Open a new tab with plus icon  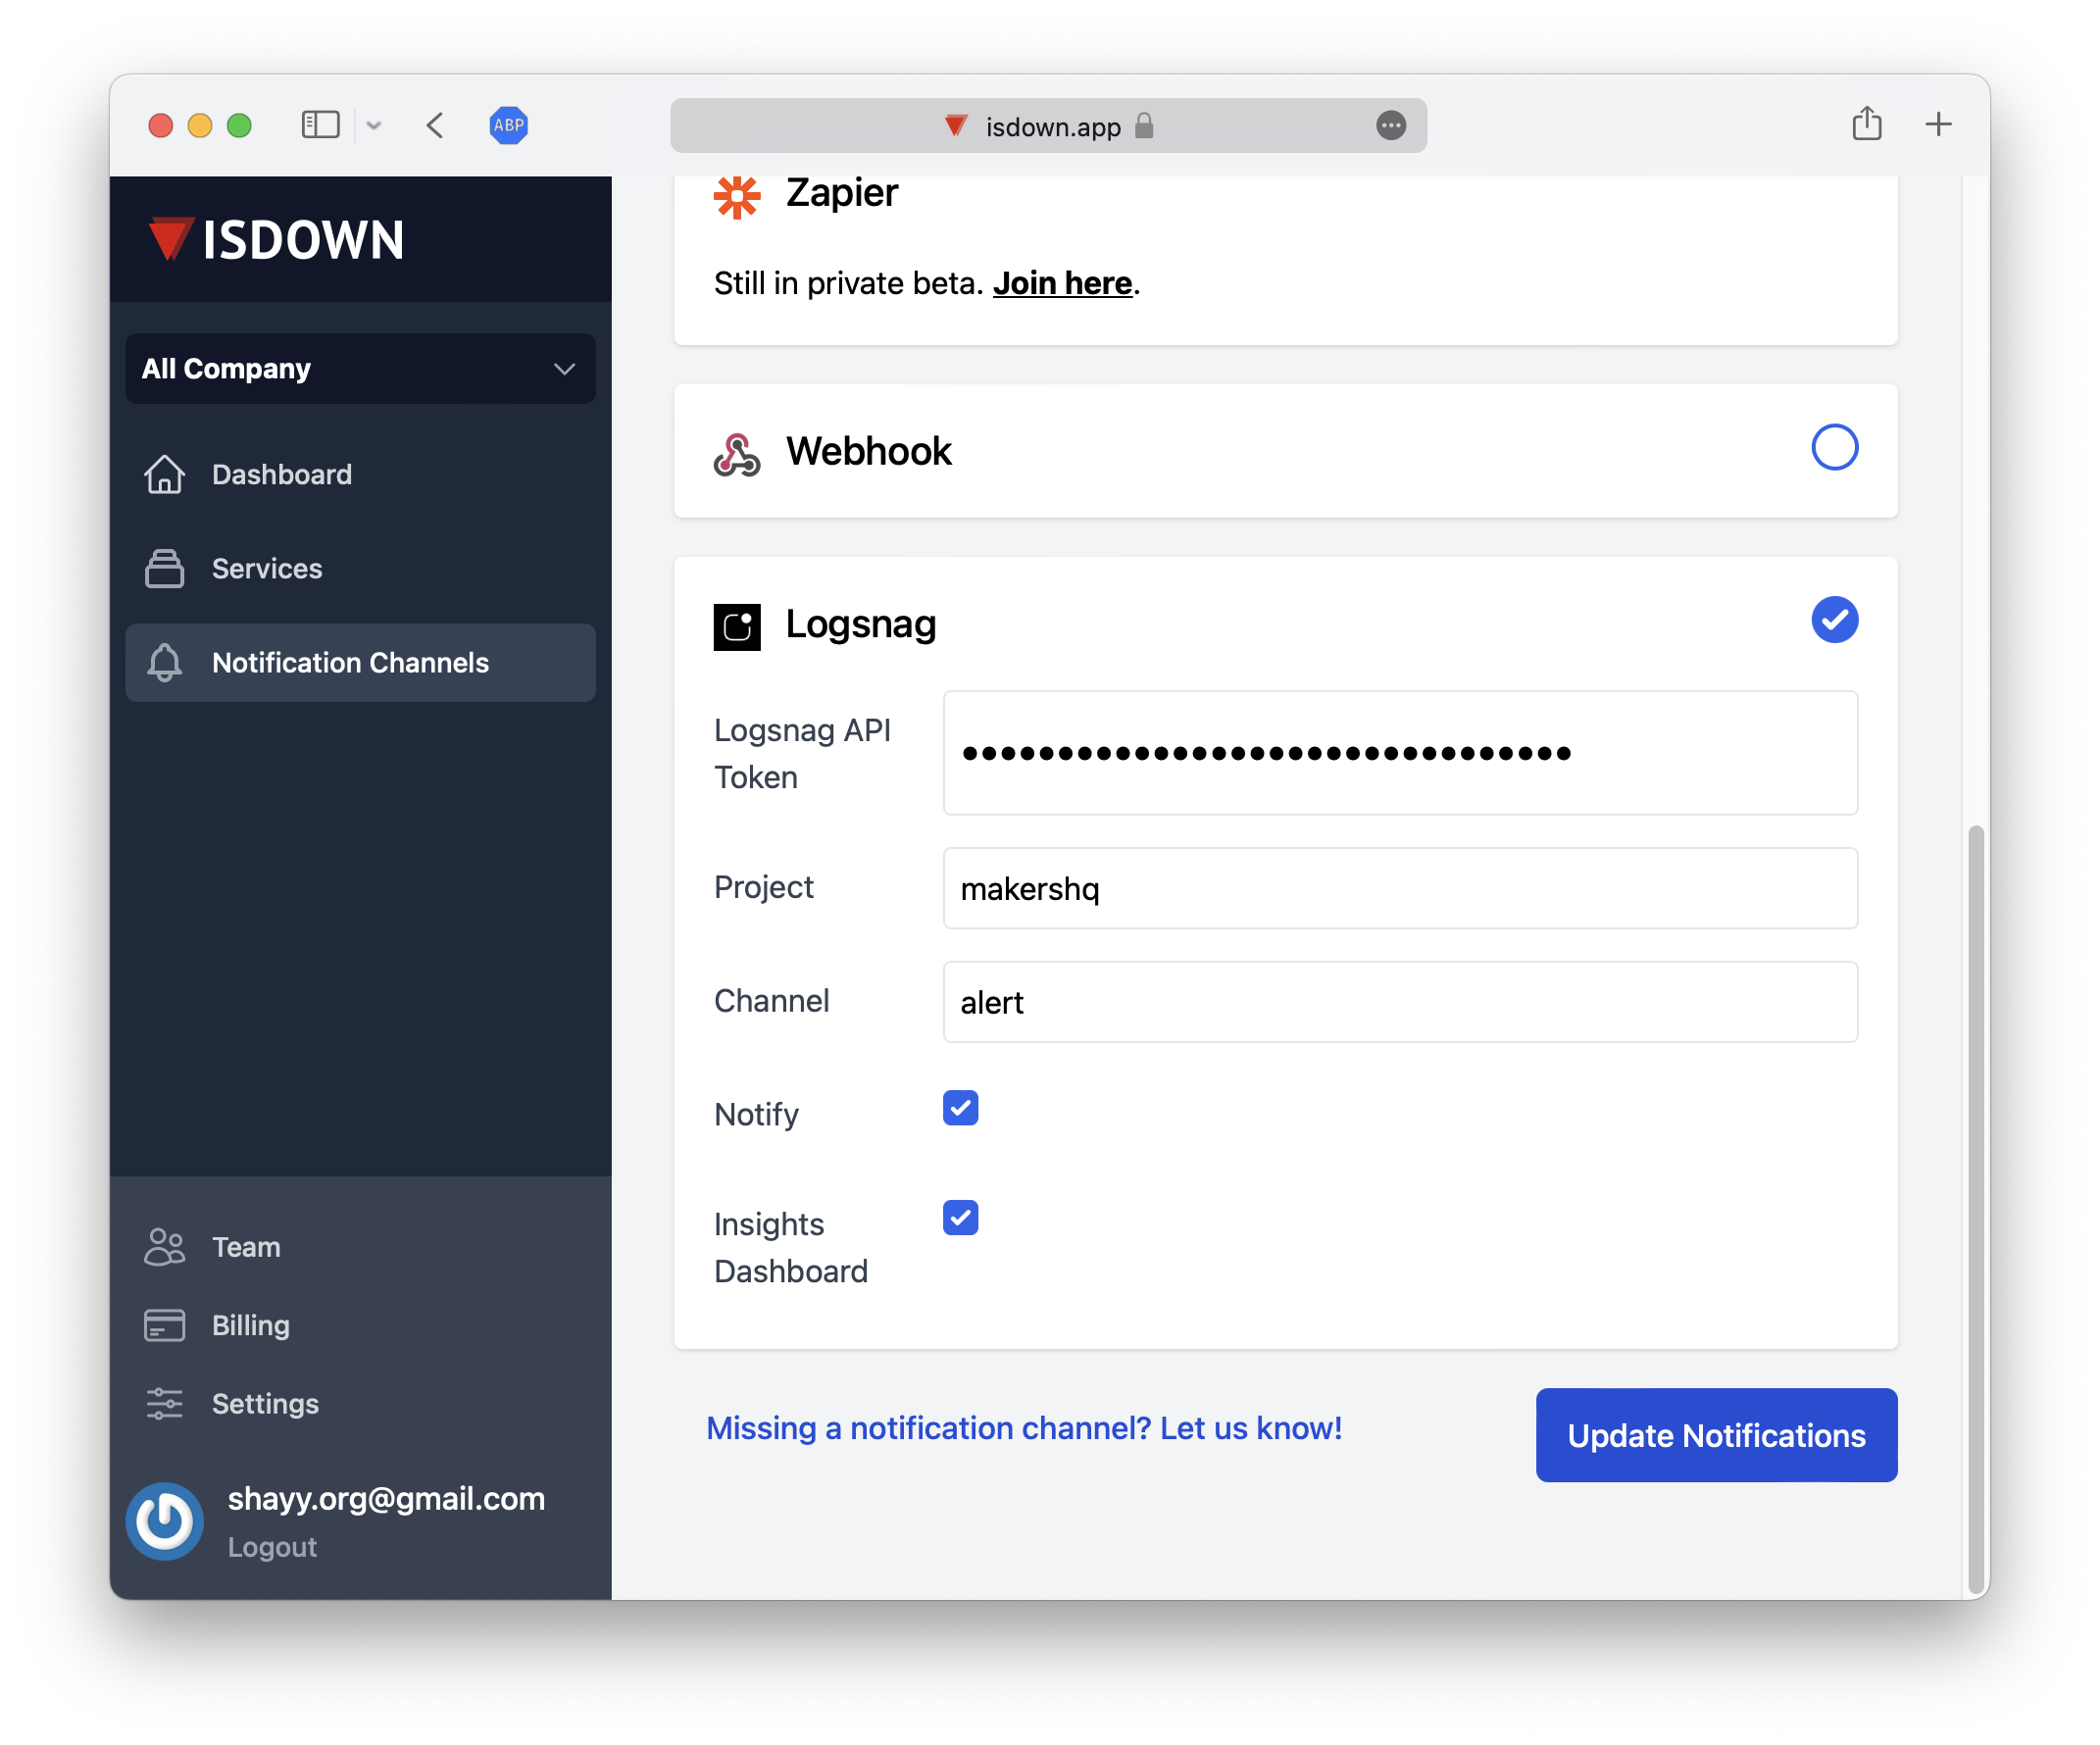tap(1938, 124)
